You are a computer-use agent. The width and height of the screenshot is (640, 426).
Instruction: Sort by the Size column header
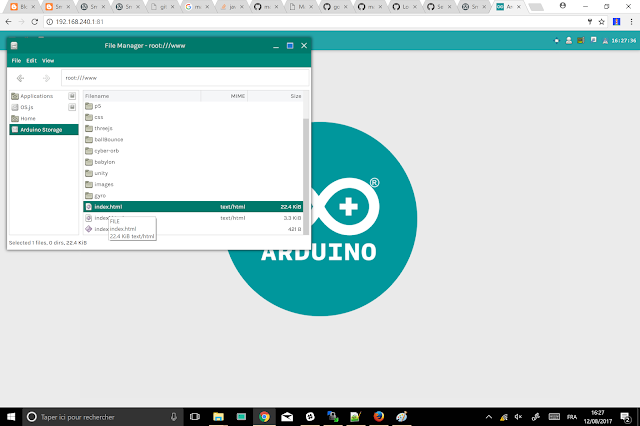(276, 96)
